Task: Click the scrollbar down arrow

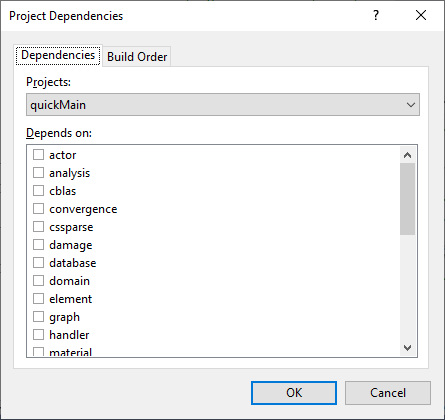Action: click(407, 348)
